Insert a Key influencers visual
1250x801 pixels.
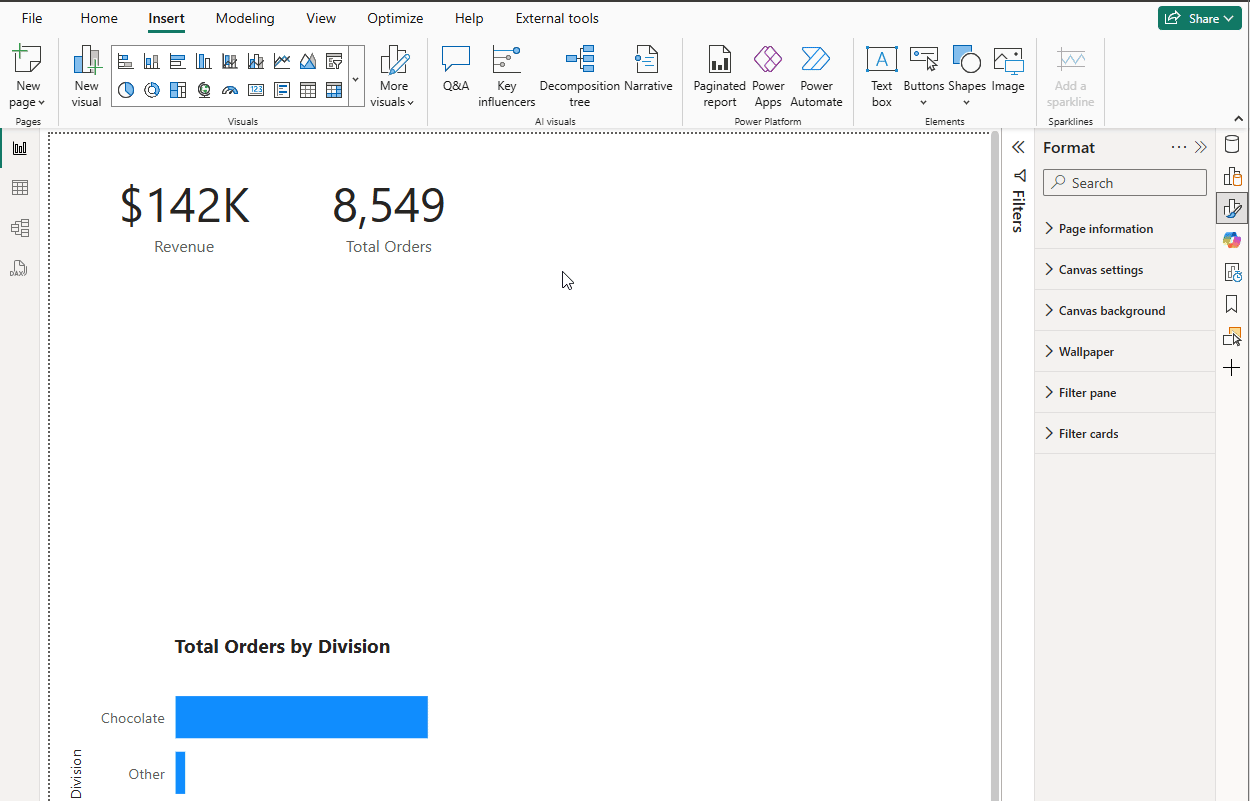(x=507, y=76)
